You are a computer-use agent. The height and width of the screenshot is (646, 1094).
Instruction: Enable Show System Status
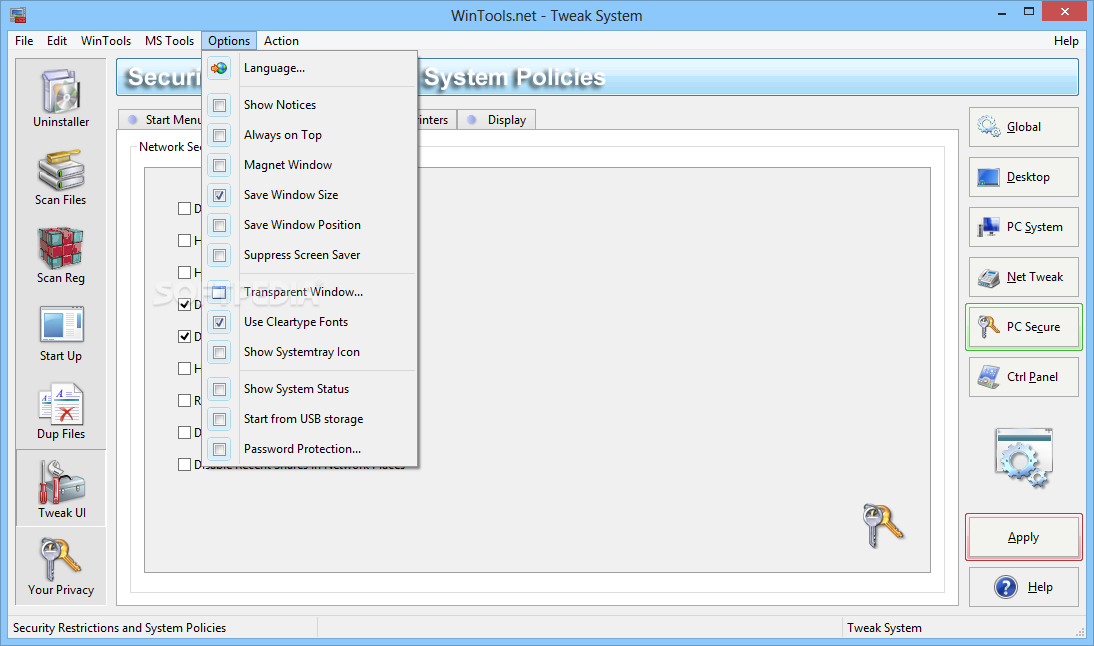point(310,389)
